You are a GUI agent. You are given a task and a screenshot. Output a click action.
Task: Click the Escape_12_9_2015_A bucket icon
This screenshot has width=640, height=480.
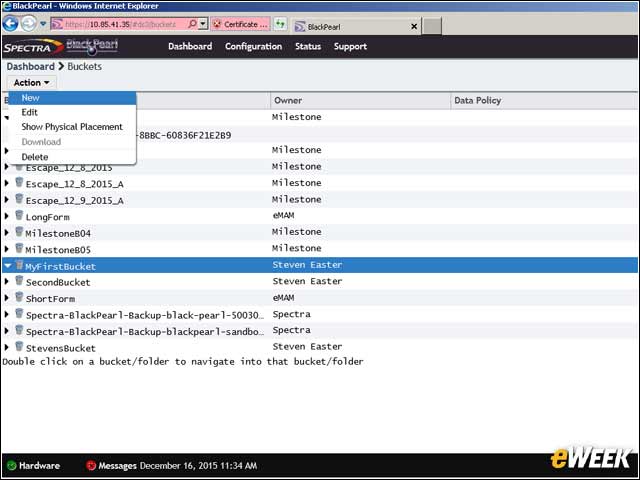point(19,199)
